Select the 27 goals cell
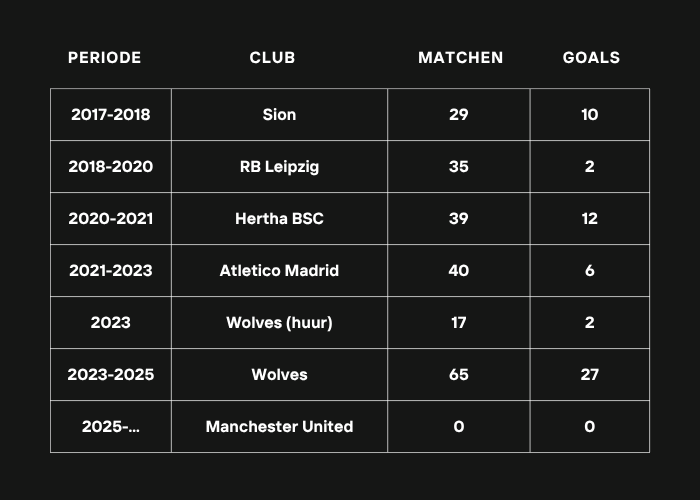The image size is (700, 500). pyautogui.click(x=590, y=375)
